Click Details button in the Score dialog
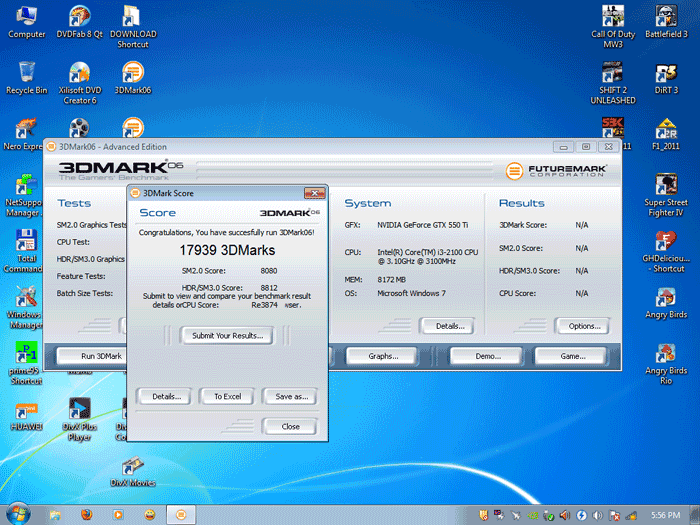 [166, 396]
